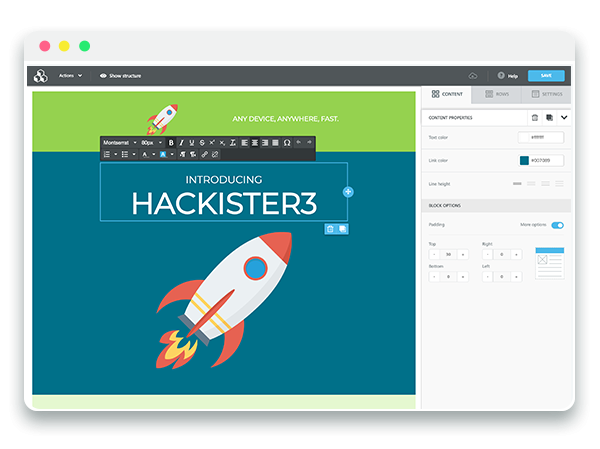The height and width of the screenshot is (449, 600).
Task: Click the Save button
Action: [545, 75]
